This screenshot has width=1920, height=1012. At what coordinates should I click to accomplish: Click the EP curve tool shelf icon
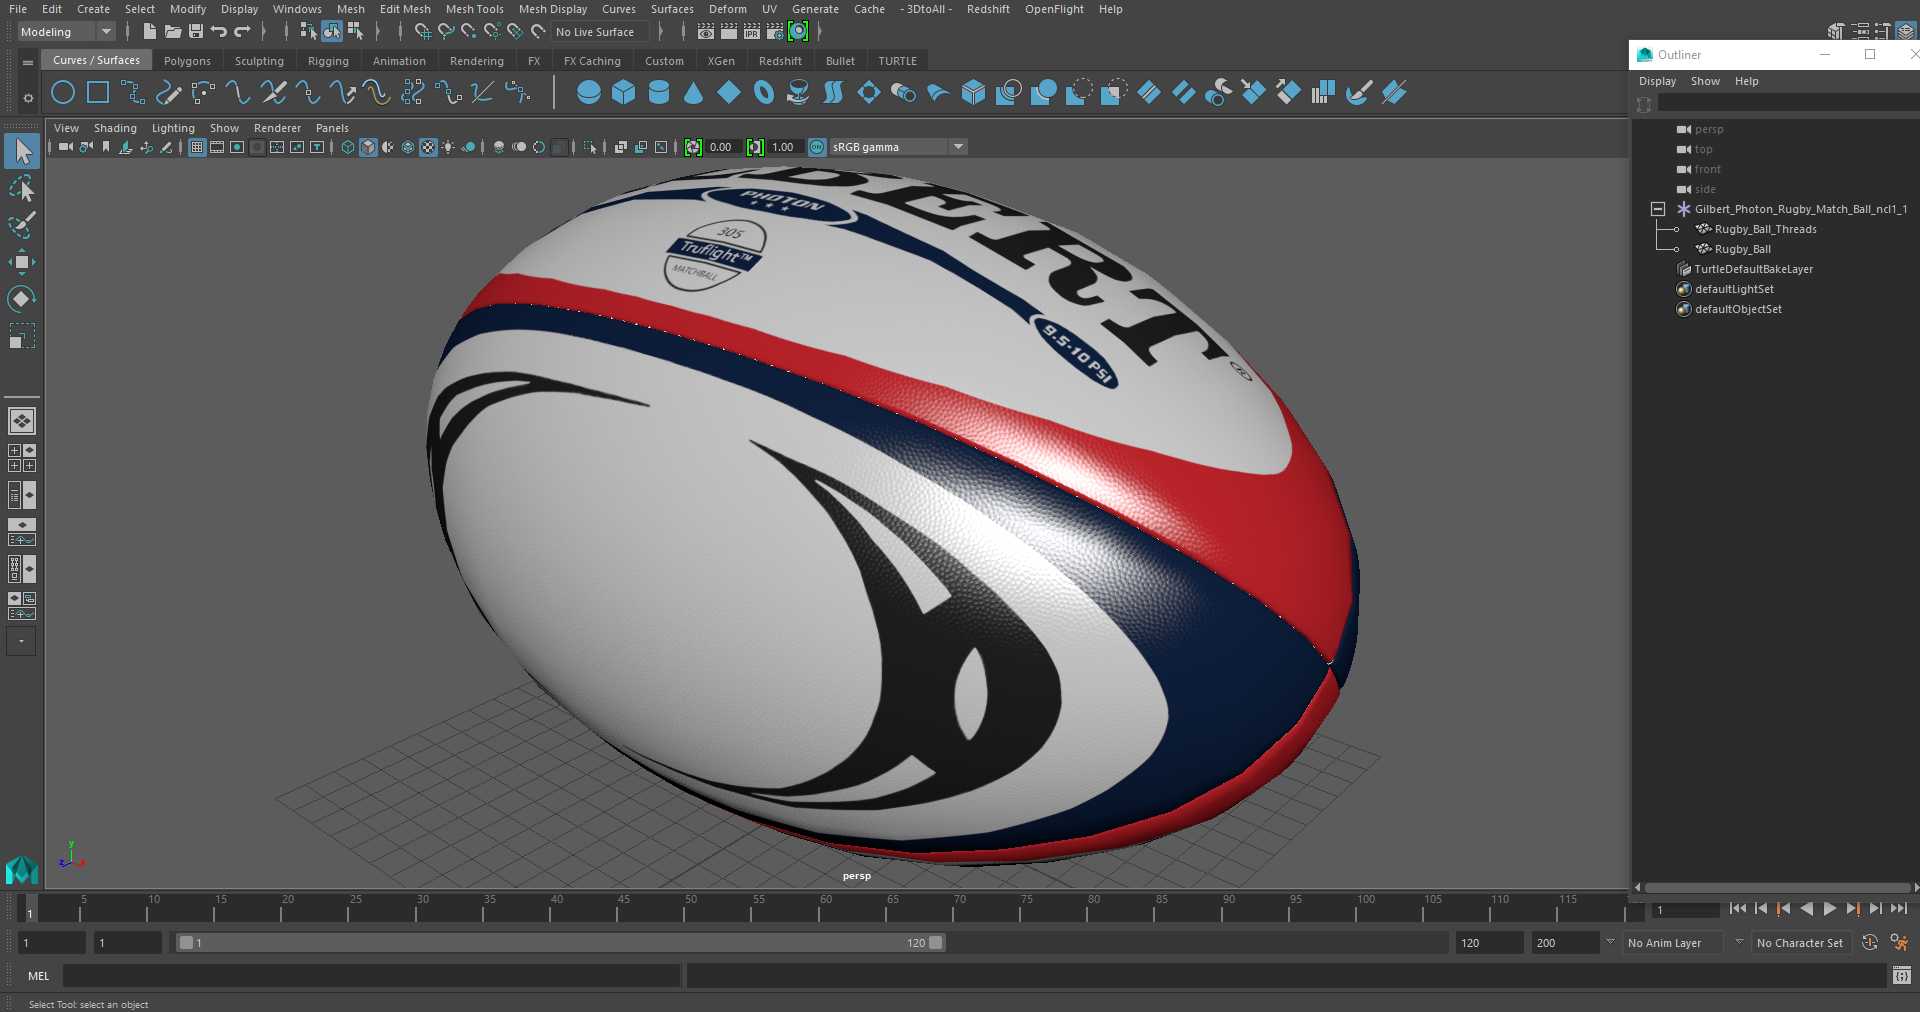click(133, 93)
